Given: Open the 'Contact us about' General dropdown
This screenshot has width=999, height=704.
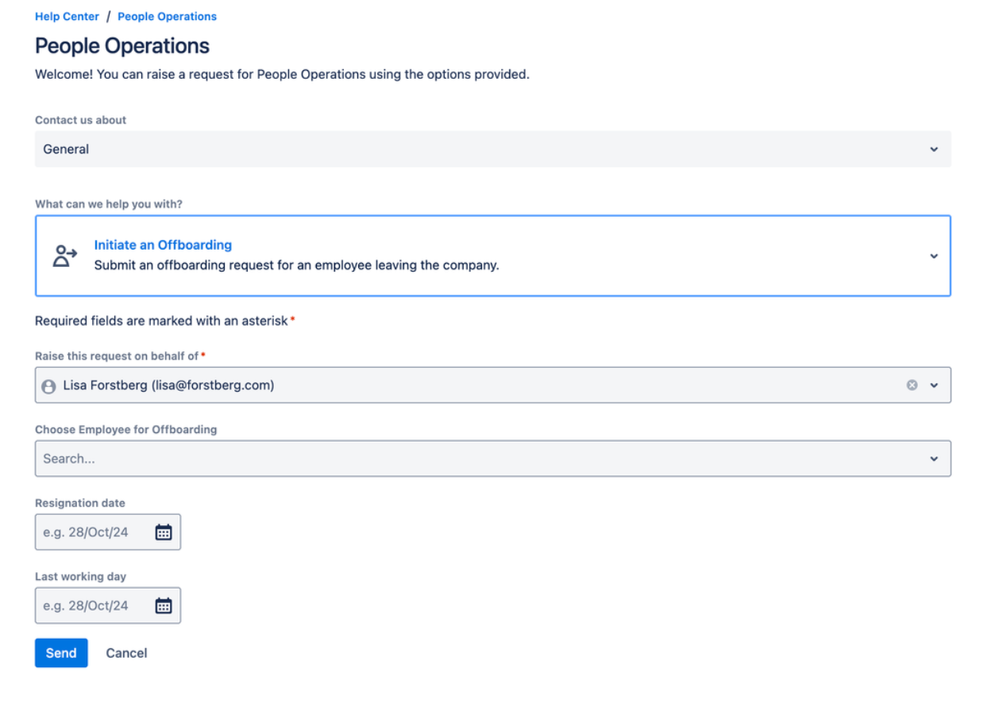Looking at the screenshot, I should coord(480,149).
